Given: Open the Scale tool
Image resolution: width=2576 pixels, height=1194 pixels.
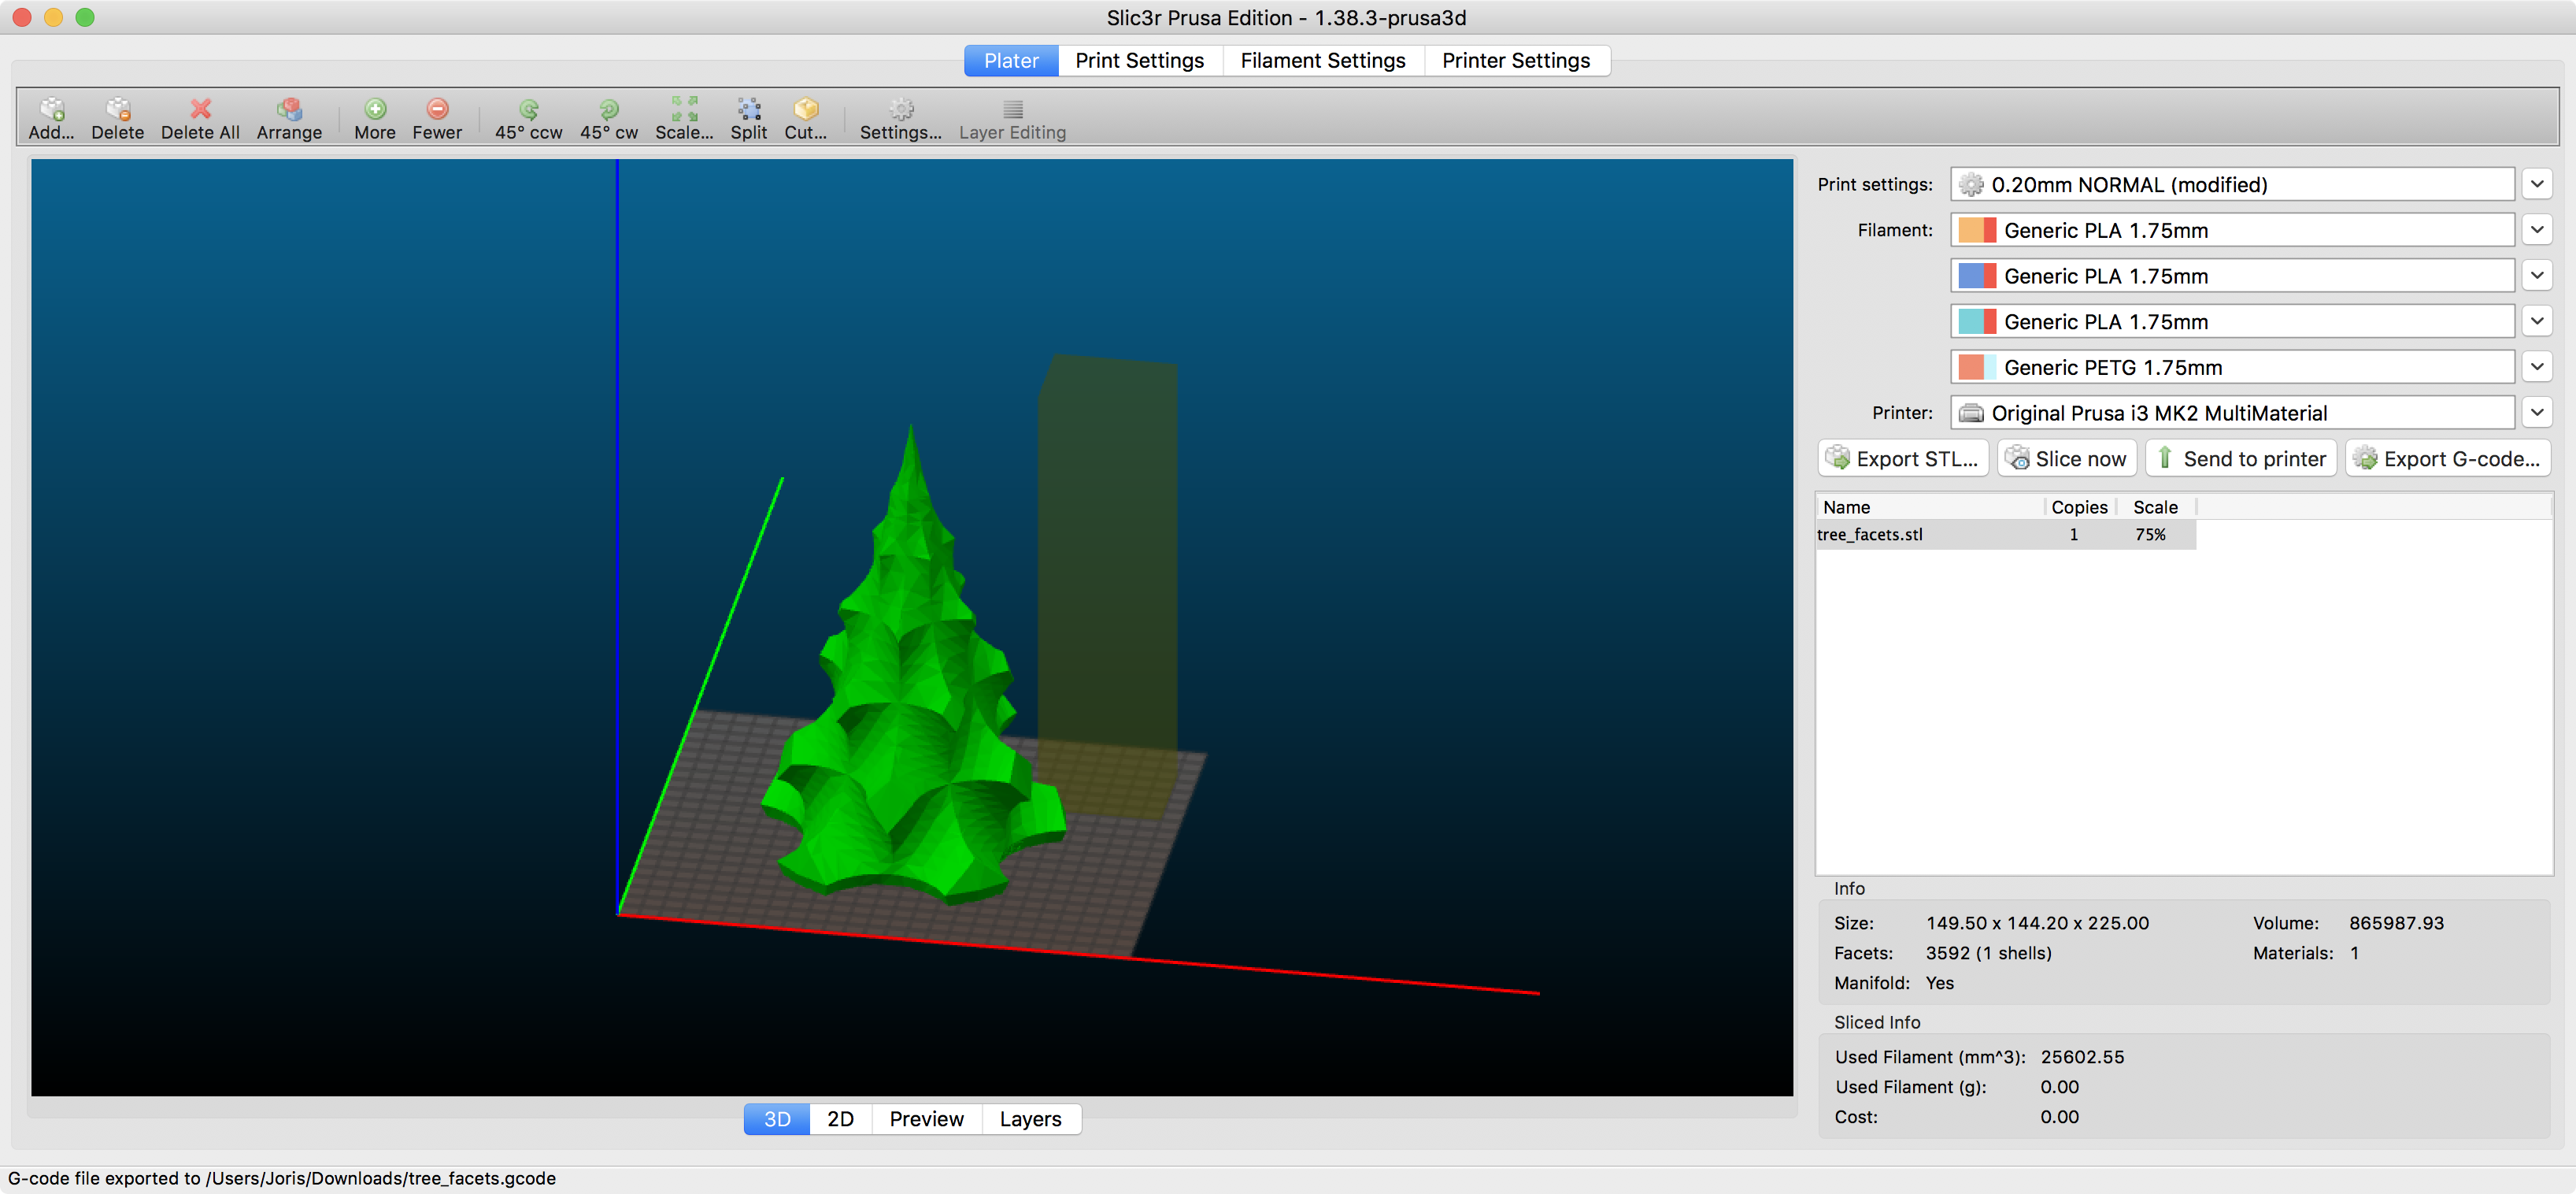Looking at the screenshot, I should tap(684, 118).
